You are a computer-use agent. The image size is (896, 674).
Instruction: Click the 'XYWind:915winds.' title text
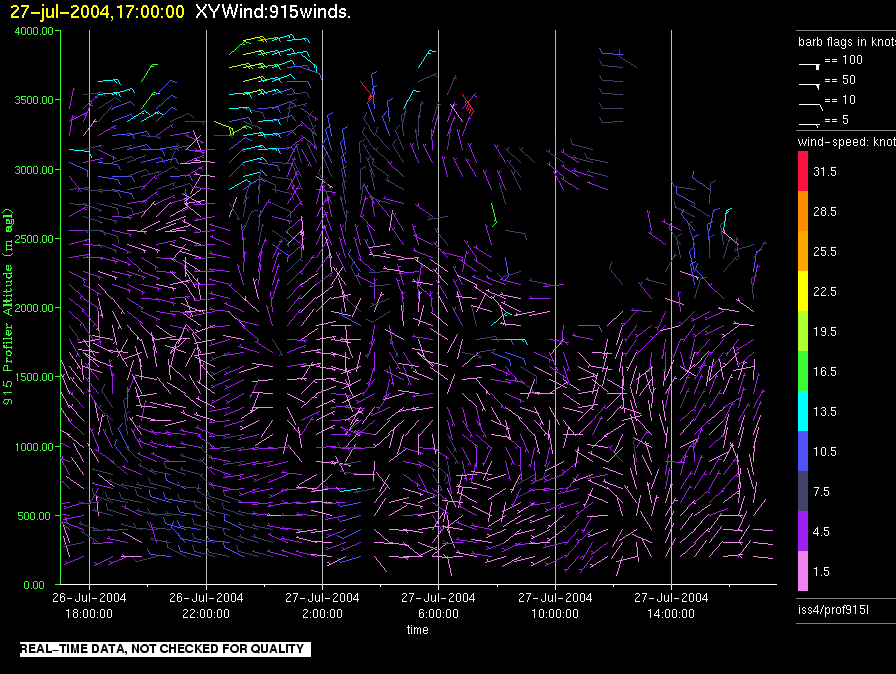(x=273, y=11)
